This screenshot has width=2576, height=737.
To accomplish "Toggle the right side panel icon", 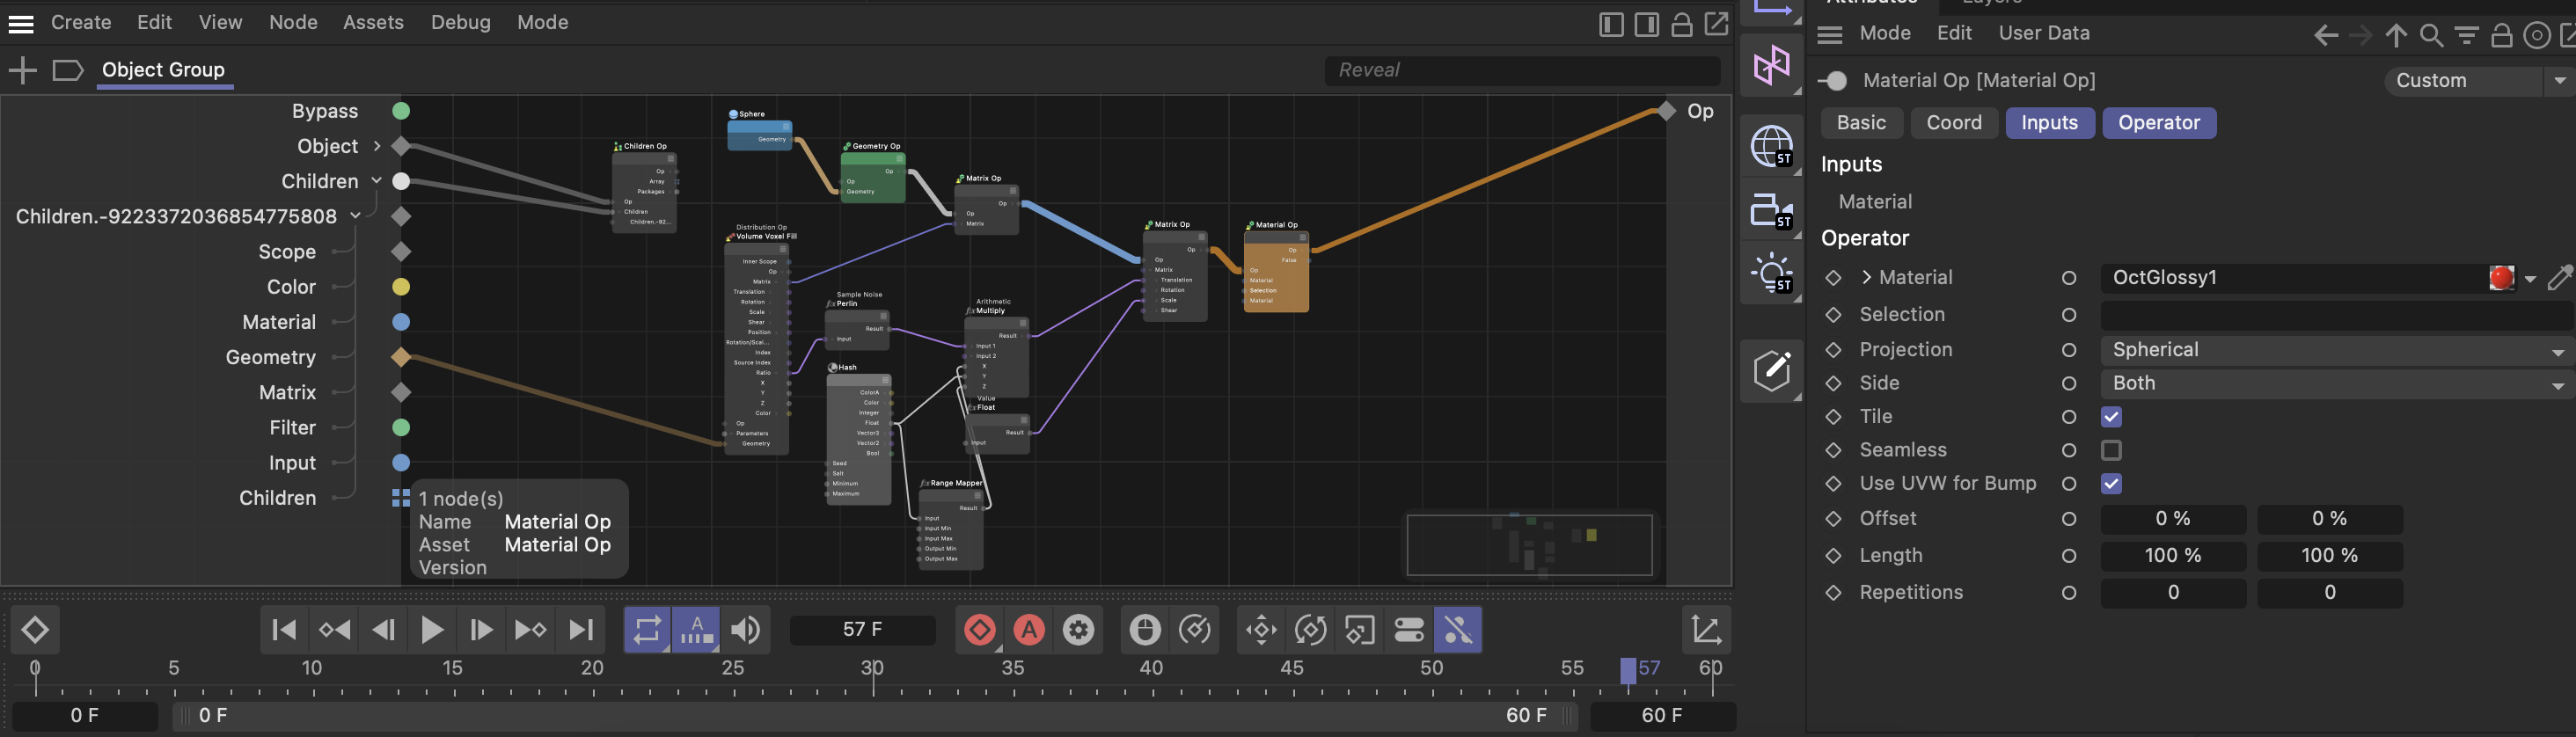I will pyautogui.click(x=1646, y=24).
